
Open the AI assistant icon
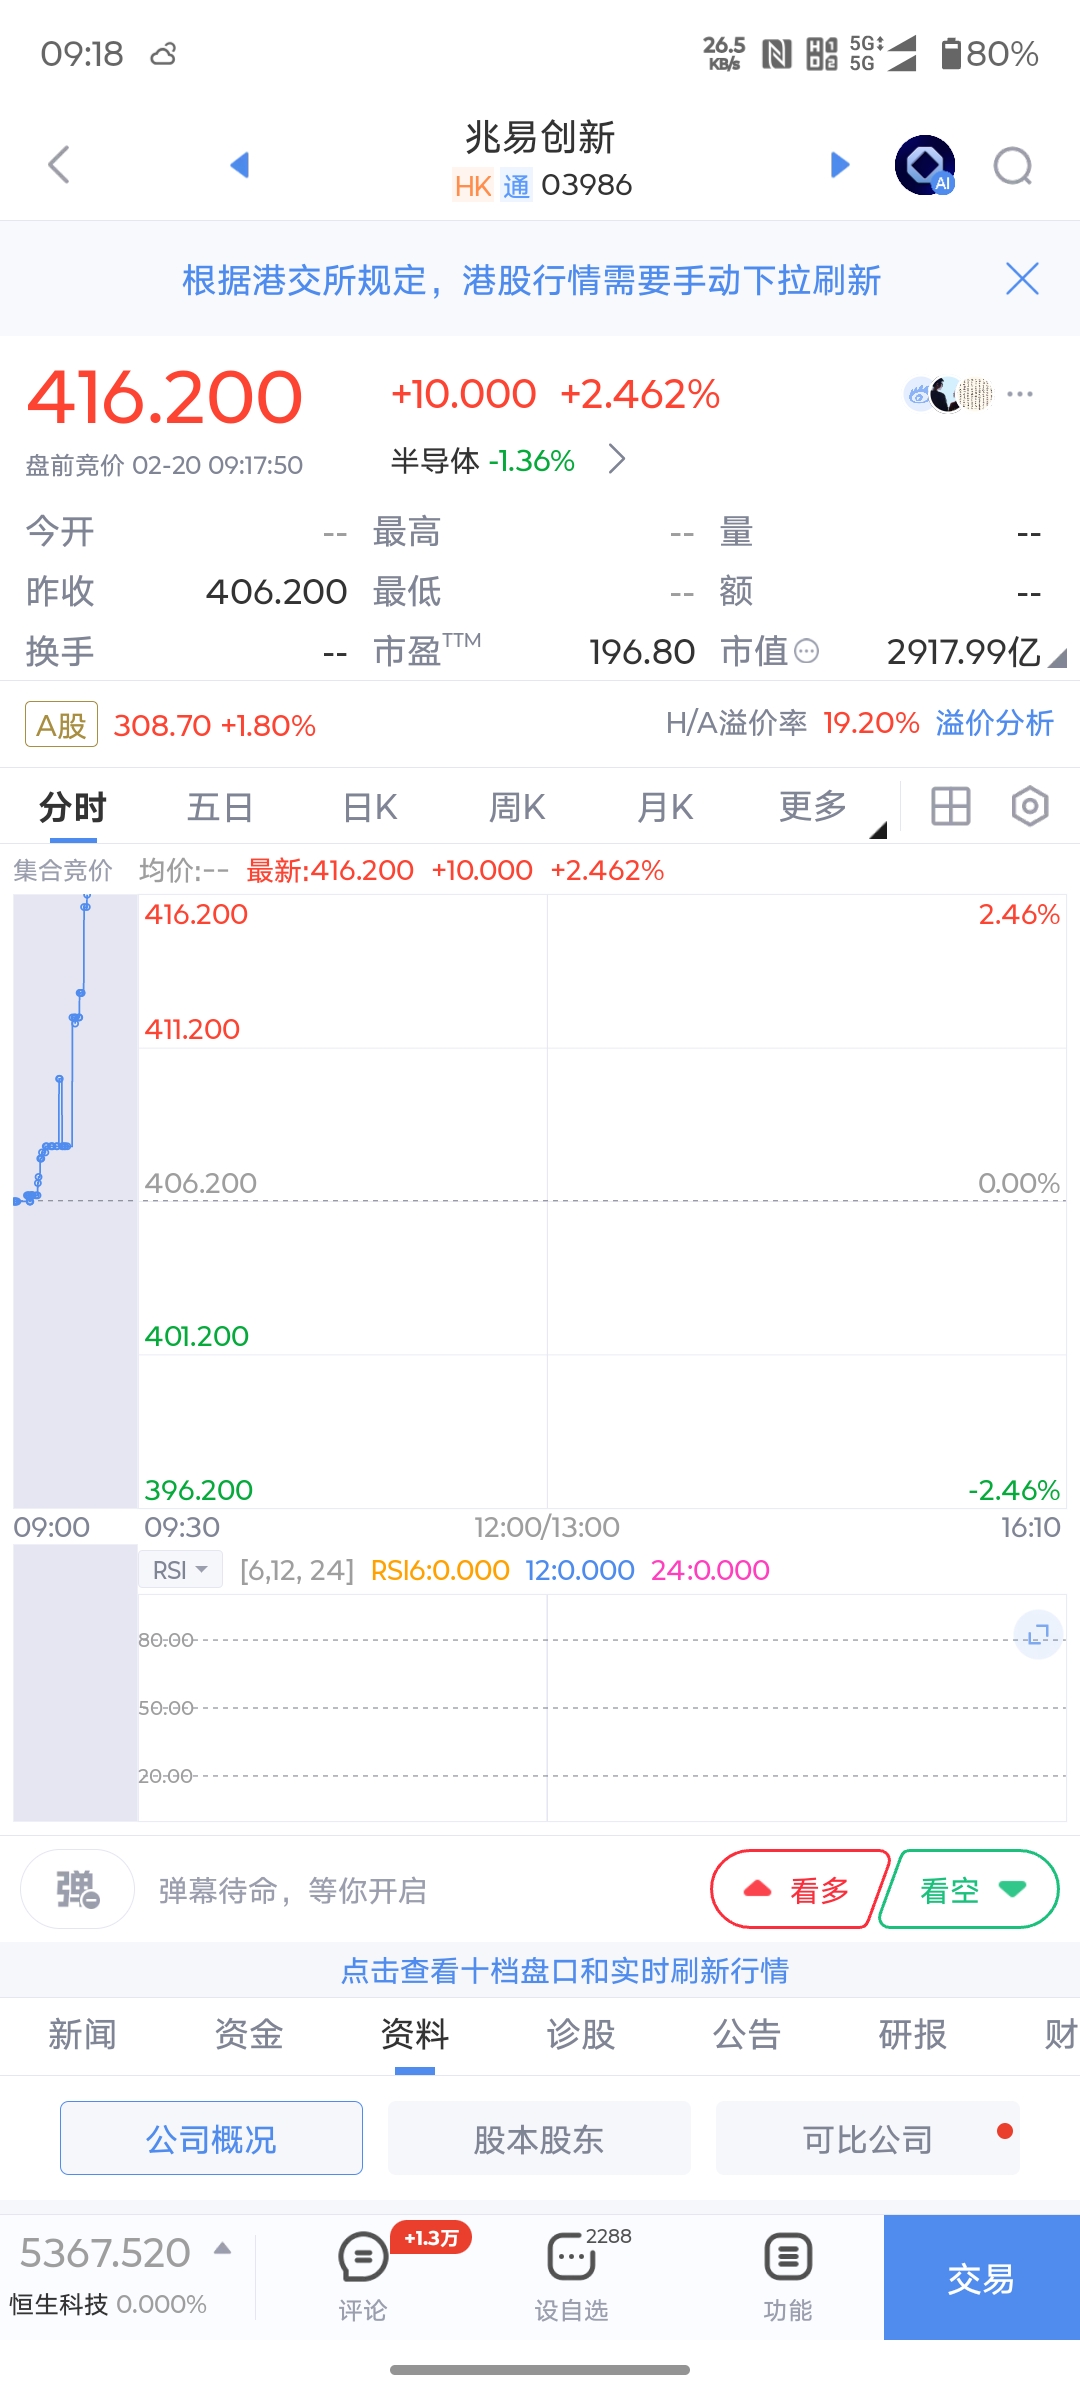925,165
